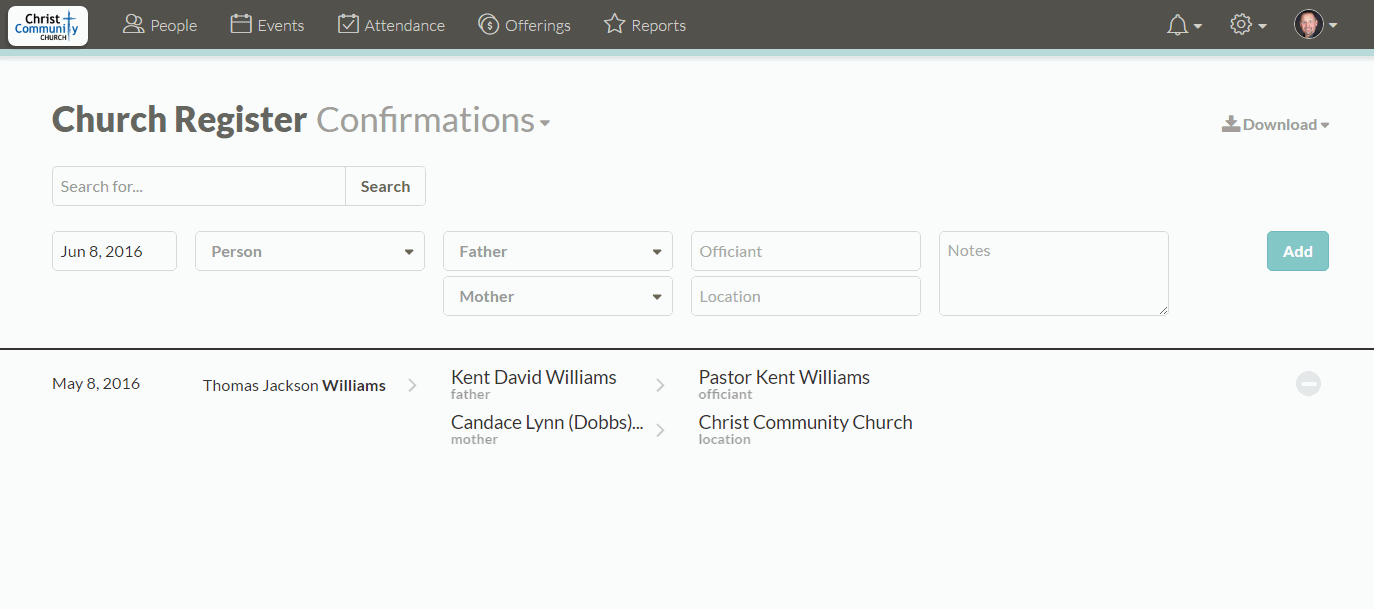Expand the Father dropdown

coord(558,252)
